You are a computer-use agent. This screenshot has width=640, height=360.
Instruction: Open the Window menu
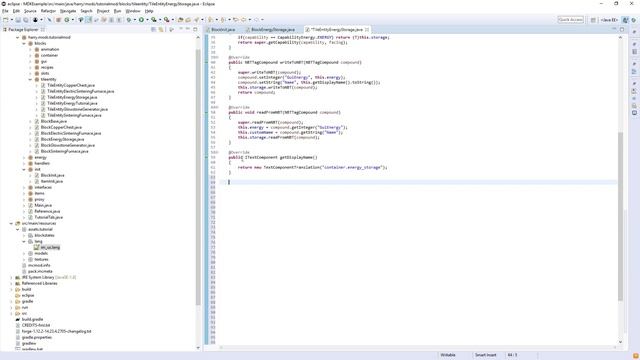pos(133,11)
